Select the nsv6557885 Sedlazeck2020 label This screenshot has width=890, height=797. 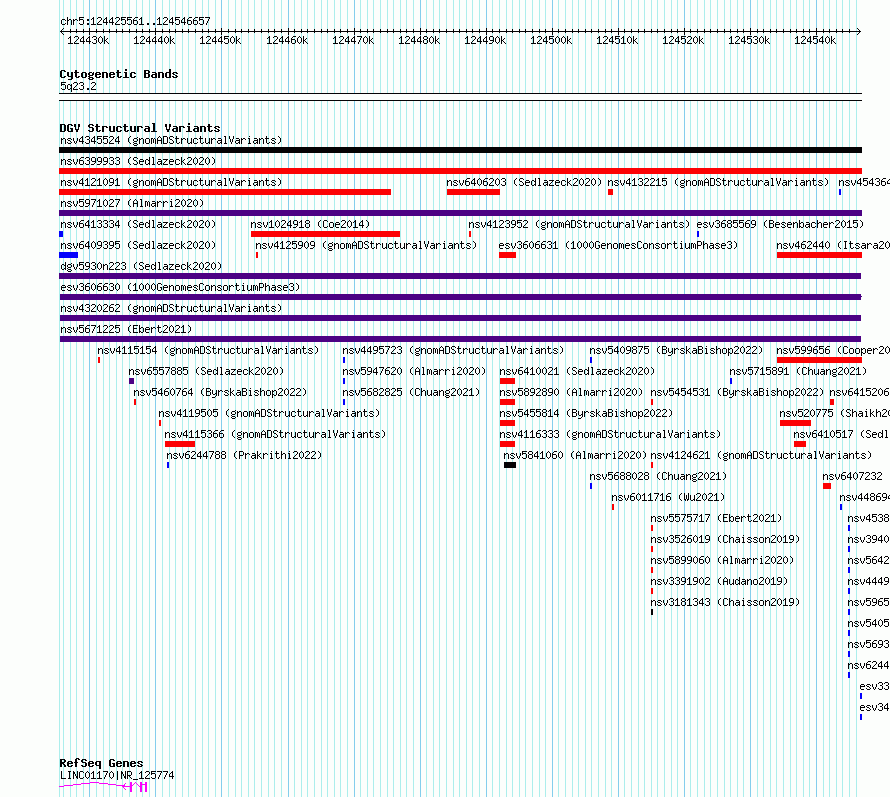[x=206, y=371]
